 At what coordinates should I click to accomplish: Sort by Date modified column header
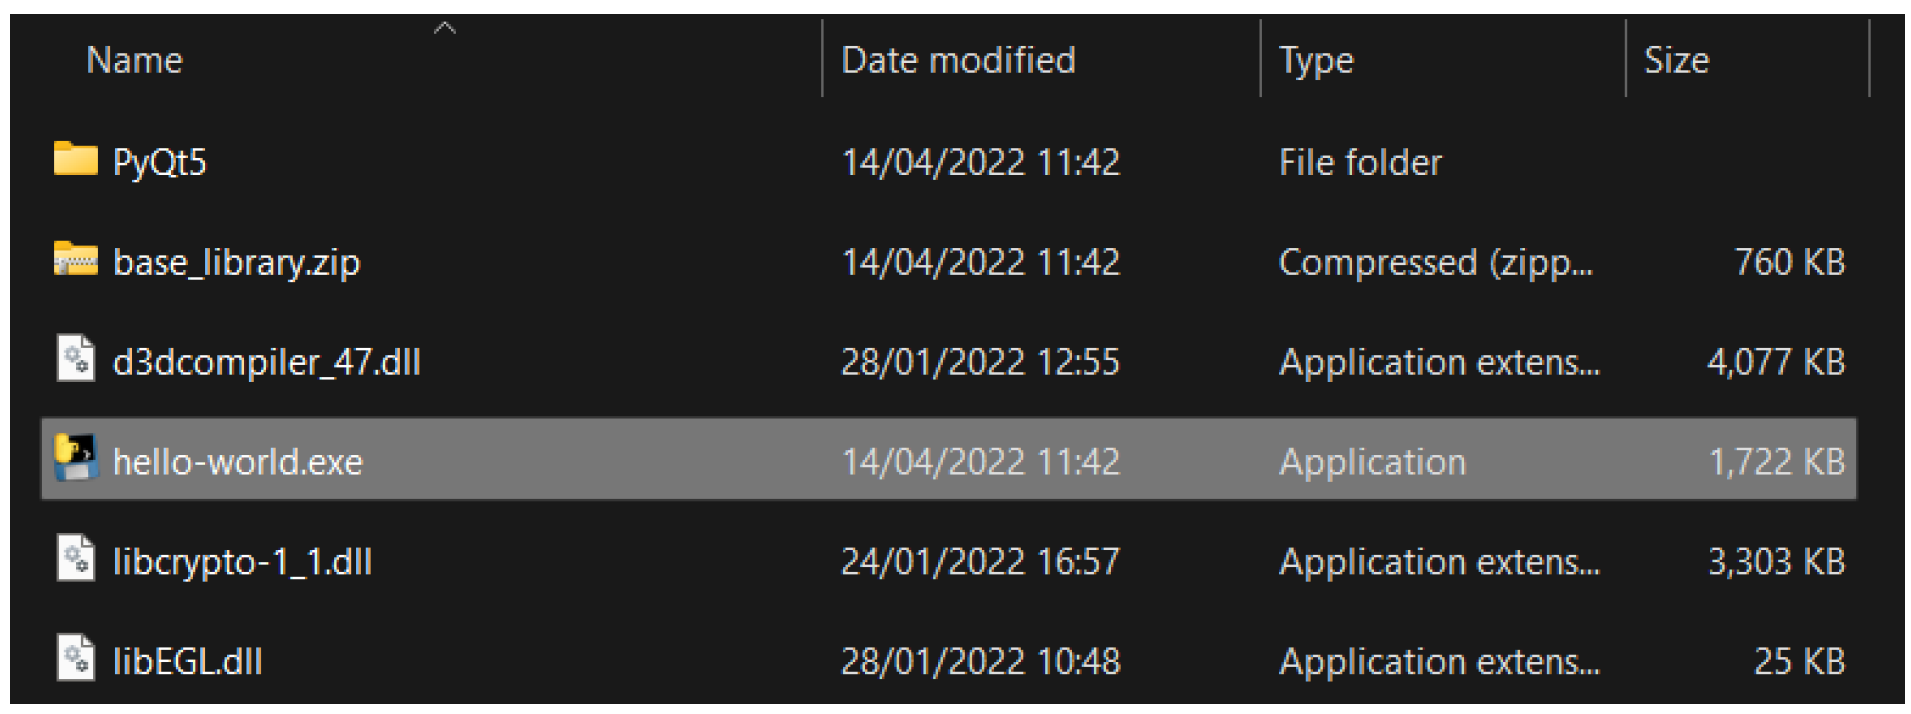958,61
